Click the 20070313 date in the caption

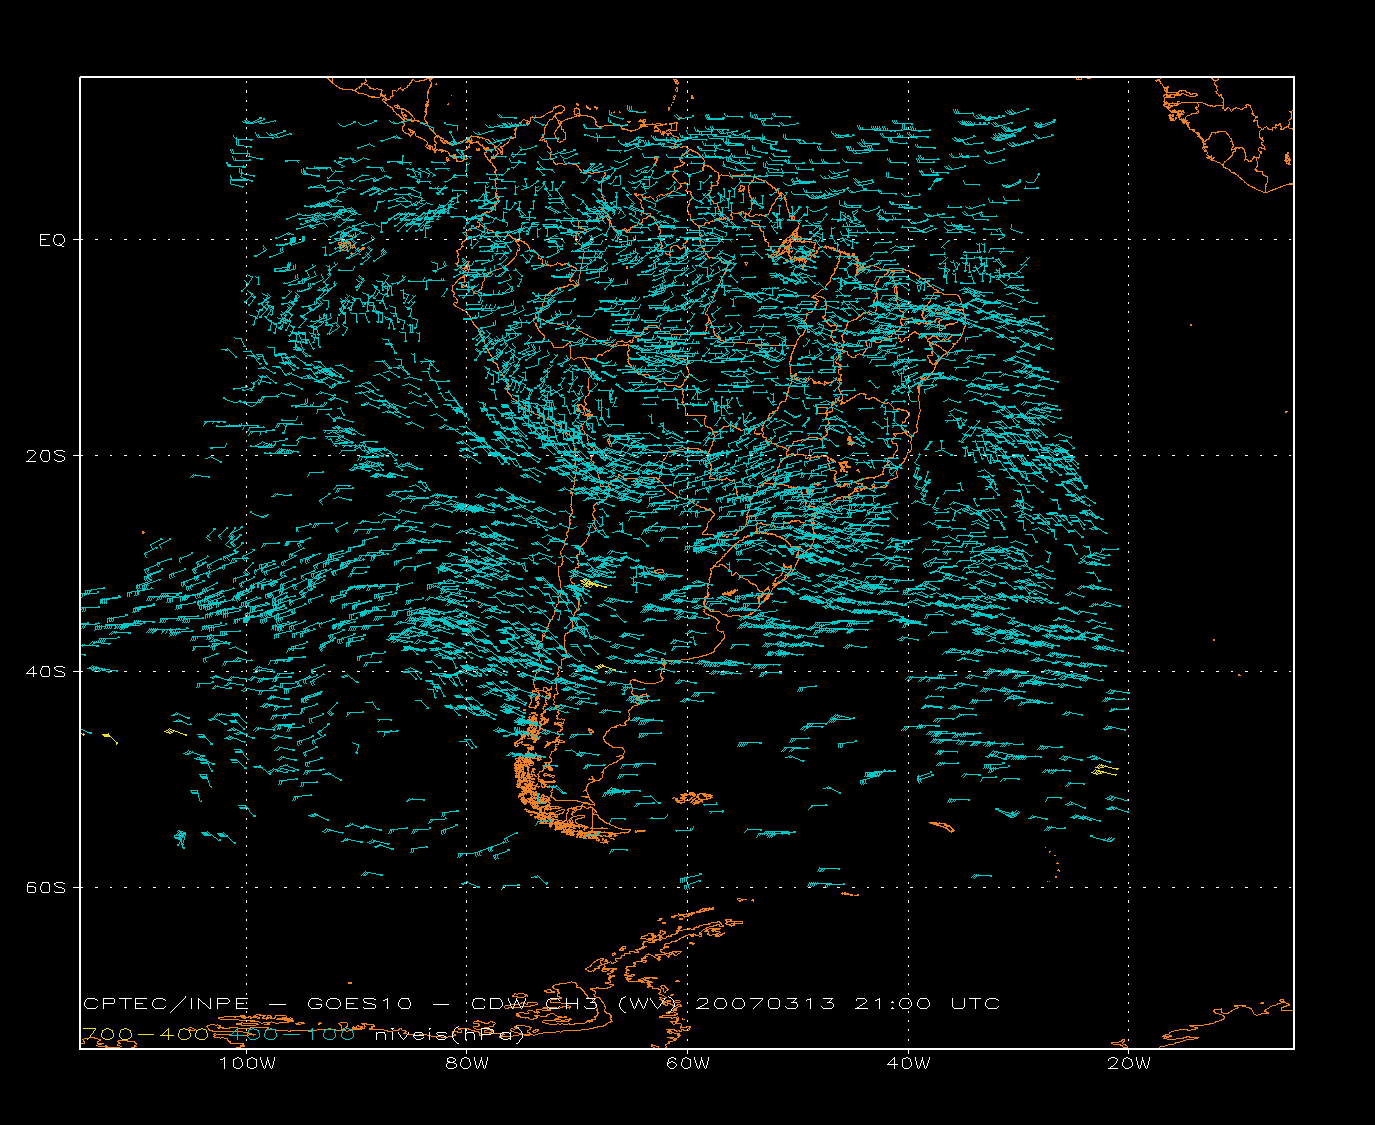(765, 1003)
